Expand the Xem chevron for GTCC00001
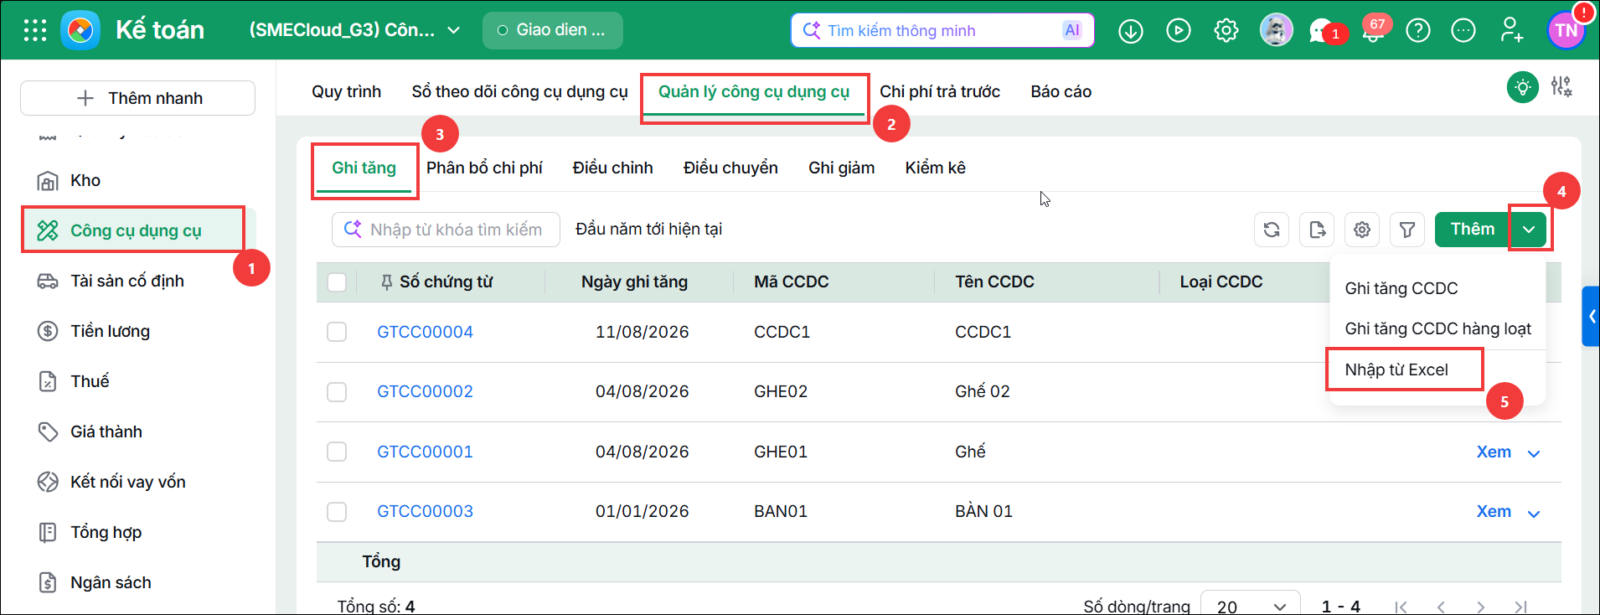Image resolution: width=1600 pixels, height=615 pixels. pyautogui.click(x=1534, y=453)
